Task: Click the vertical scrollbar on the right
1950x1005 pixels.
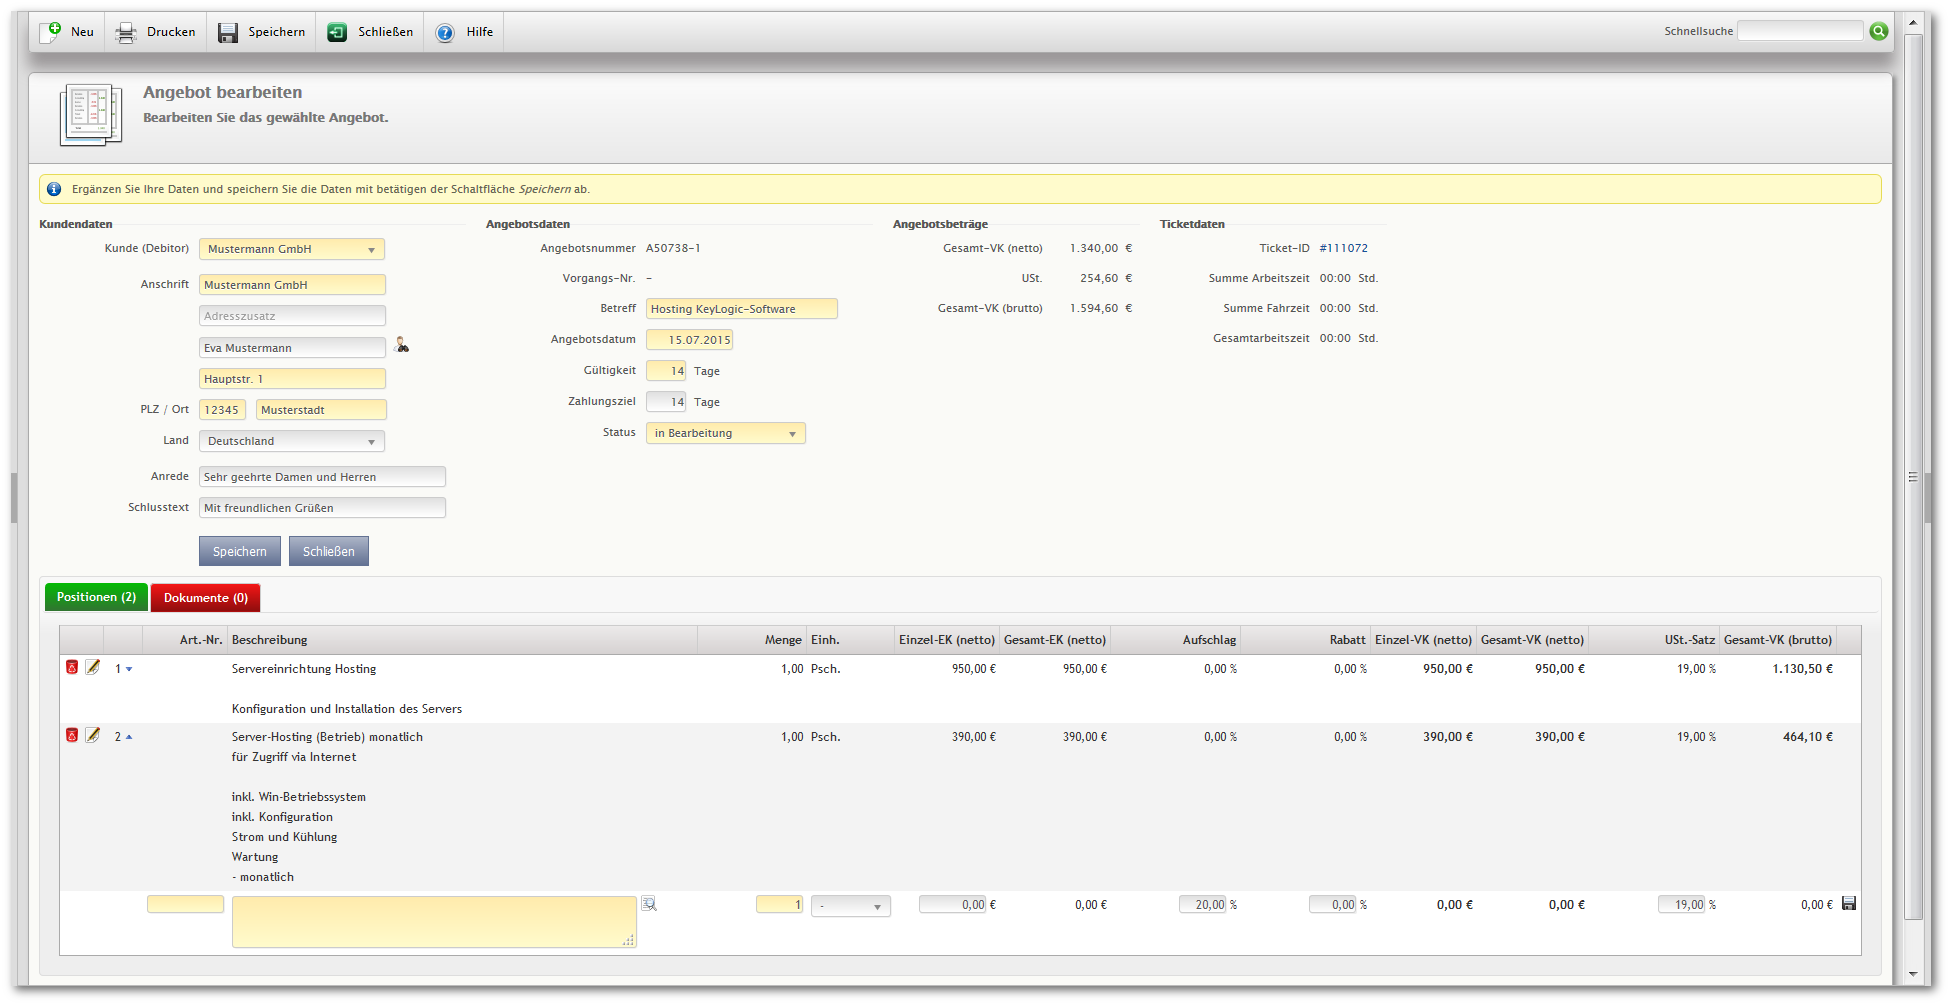Action: [x=1913, y=477]
